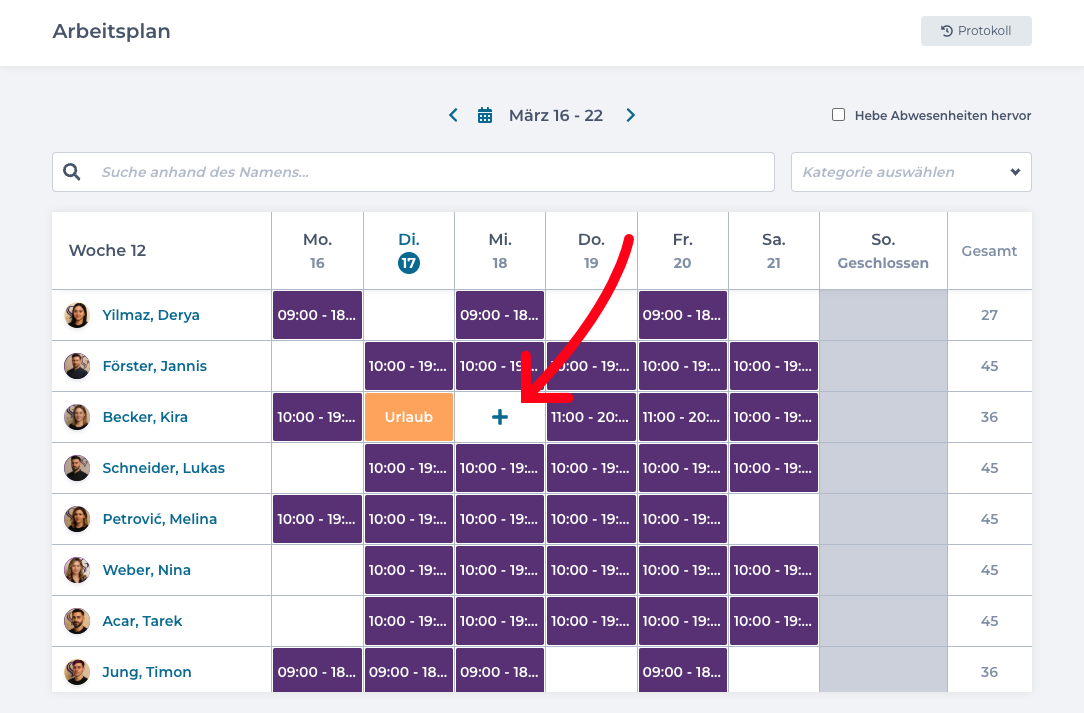1084x713 pixels.
Task: Enable Hebe Abwesenheiten hervor checkbox
Action: 839,115
